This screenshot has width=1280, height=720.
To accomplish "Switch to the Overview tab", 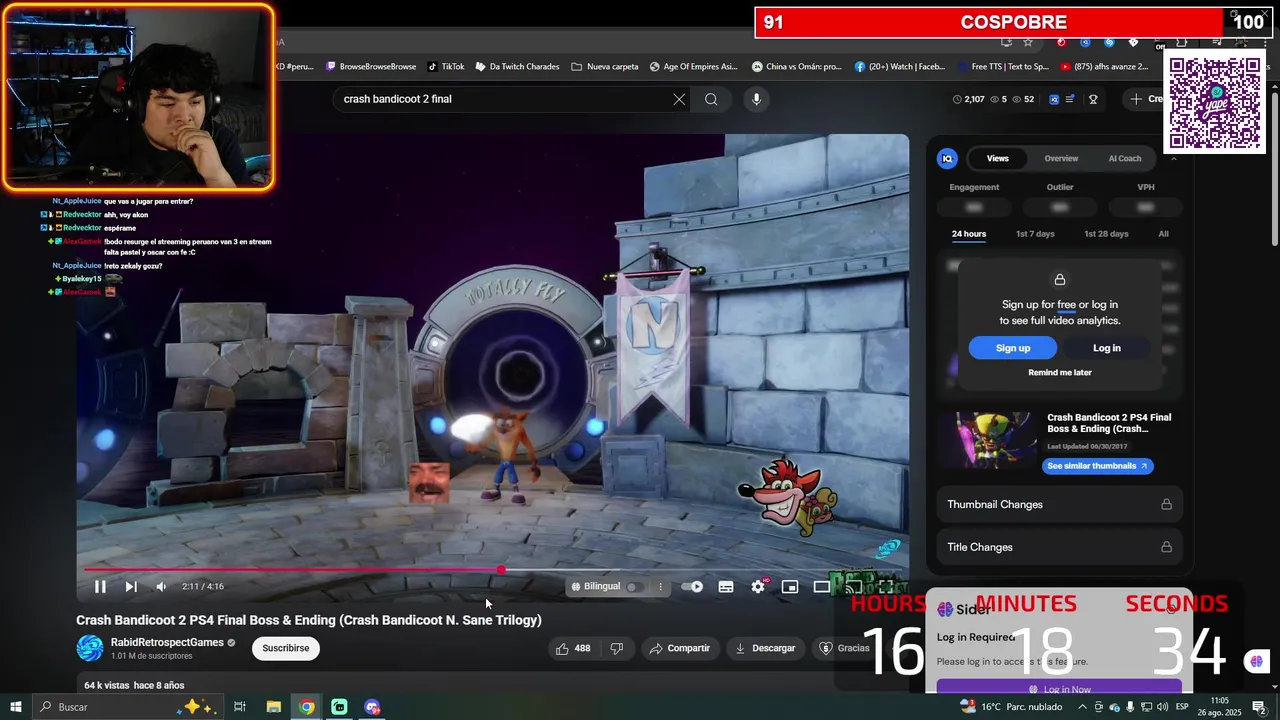I will click(x=1061, y=158).
